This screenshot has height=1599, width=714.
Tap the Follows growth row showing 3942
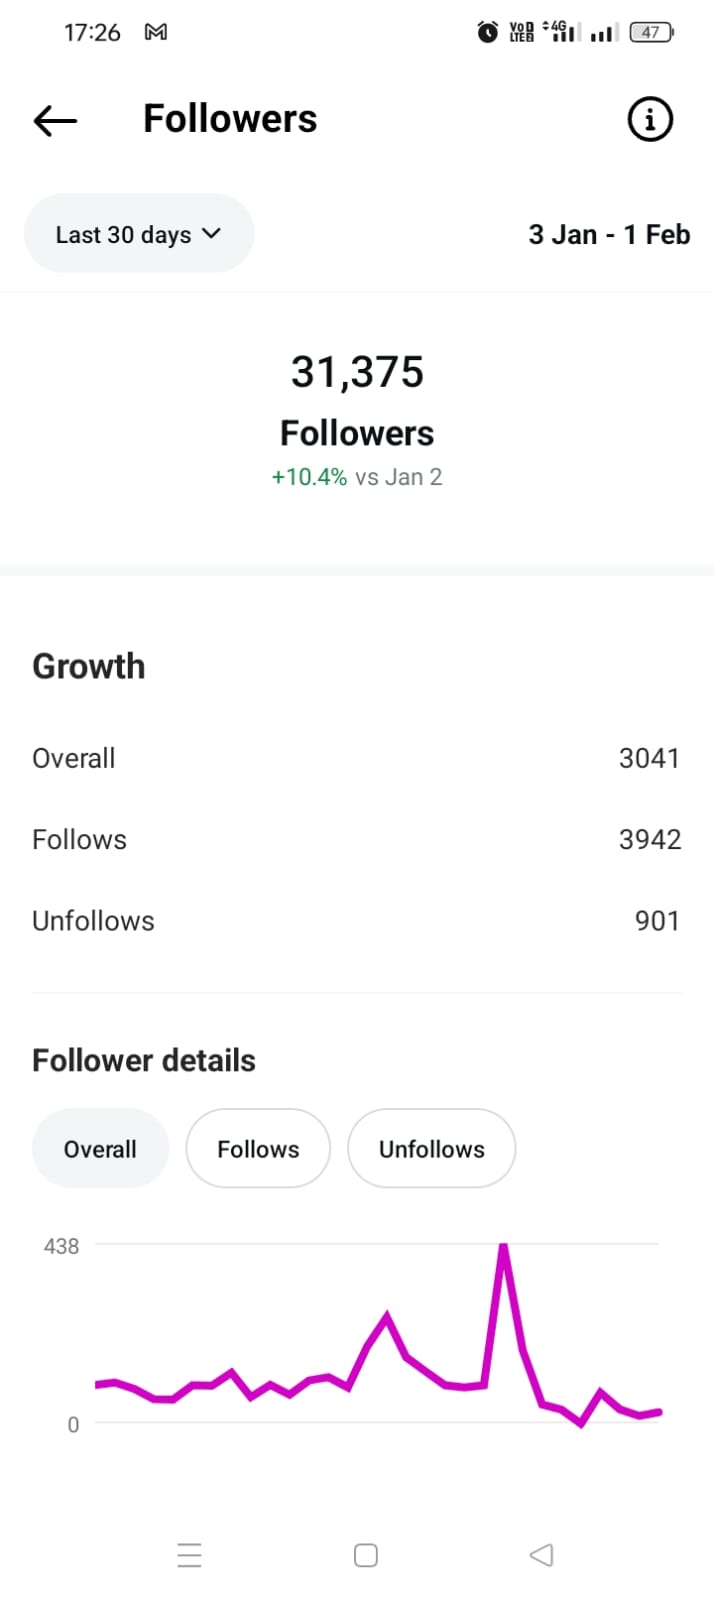357,839
